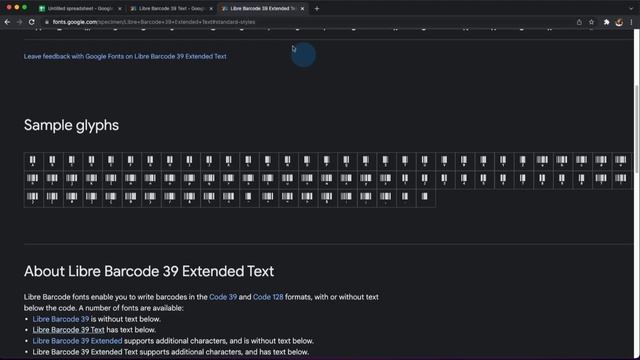640x360 pixels.
Task: Select the sample glyph cell for letter A
Action: click(x=33, y=161)
